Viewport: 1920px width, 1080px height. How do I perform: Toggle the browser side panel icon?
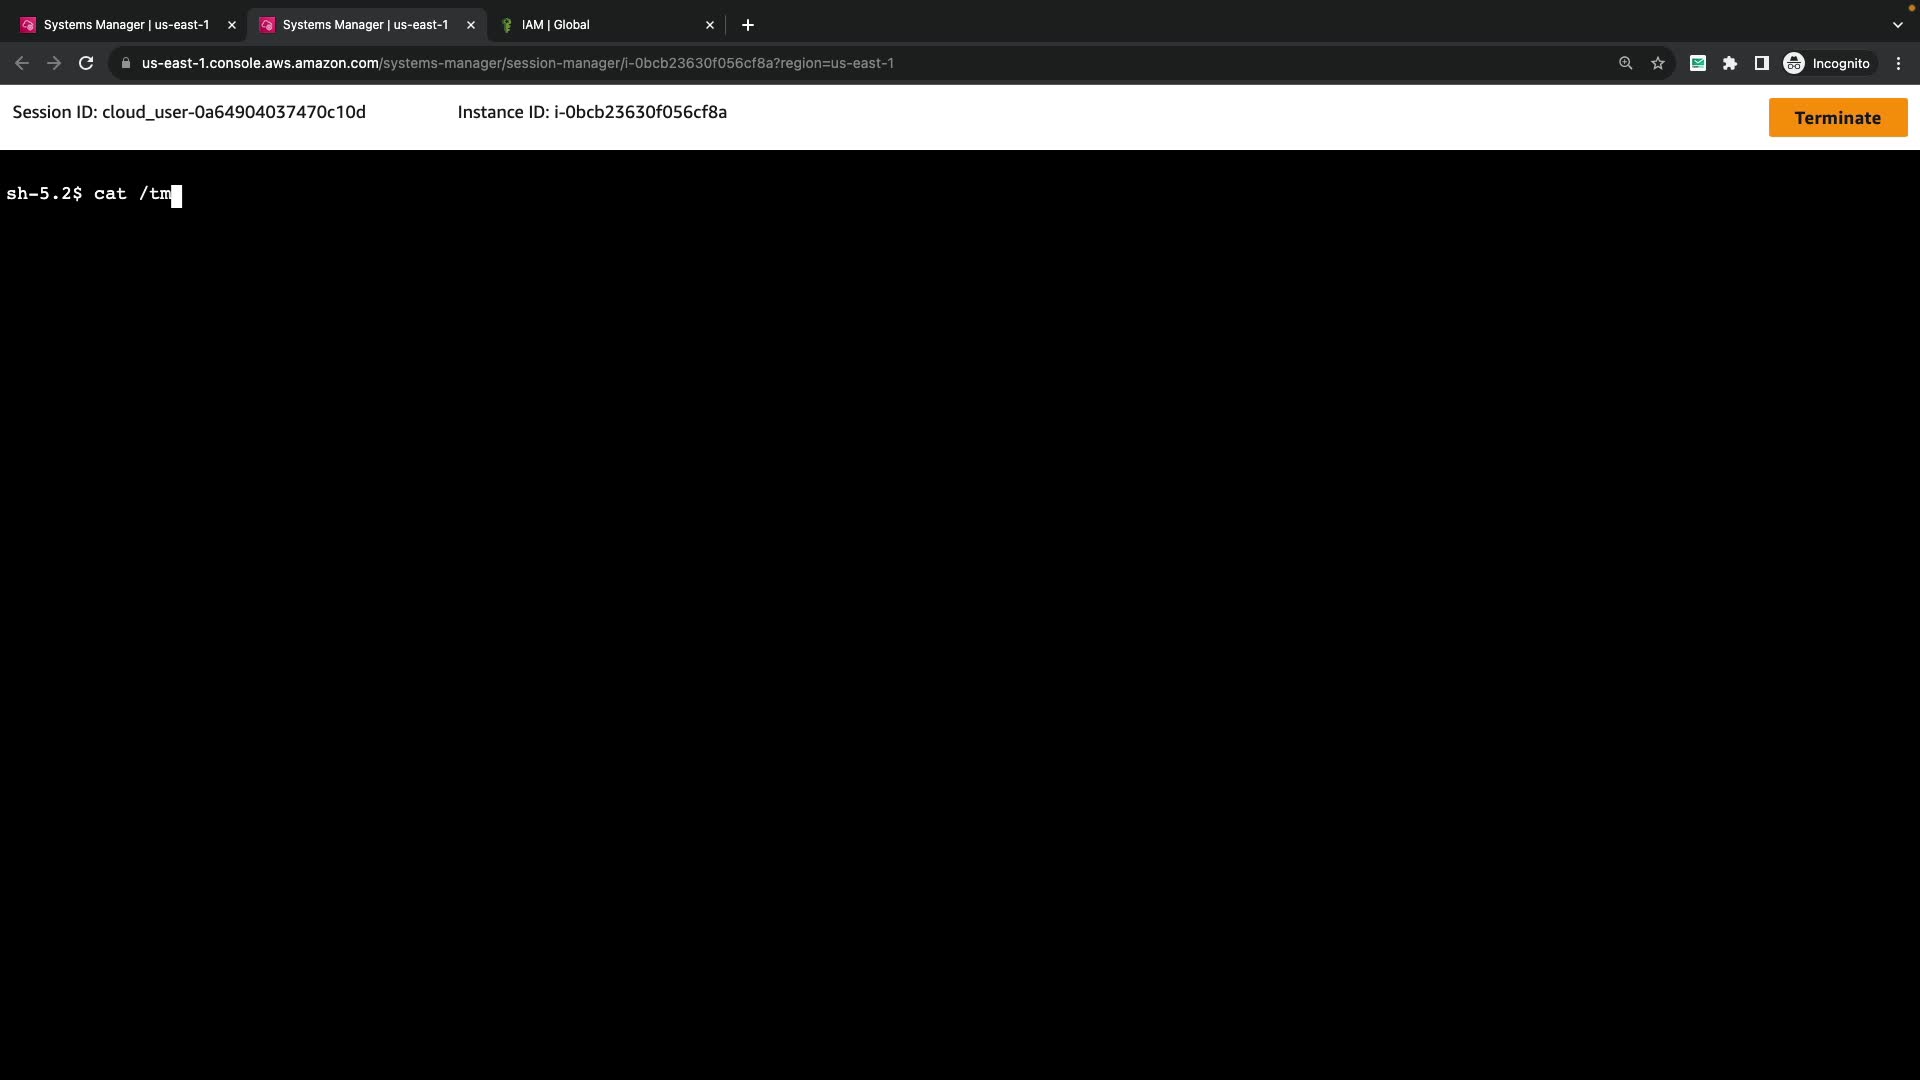pyautogui.click(x=1762, y=63)
